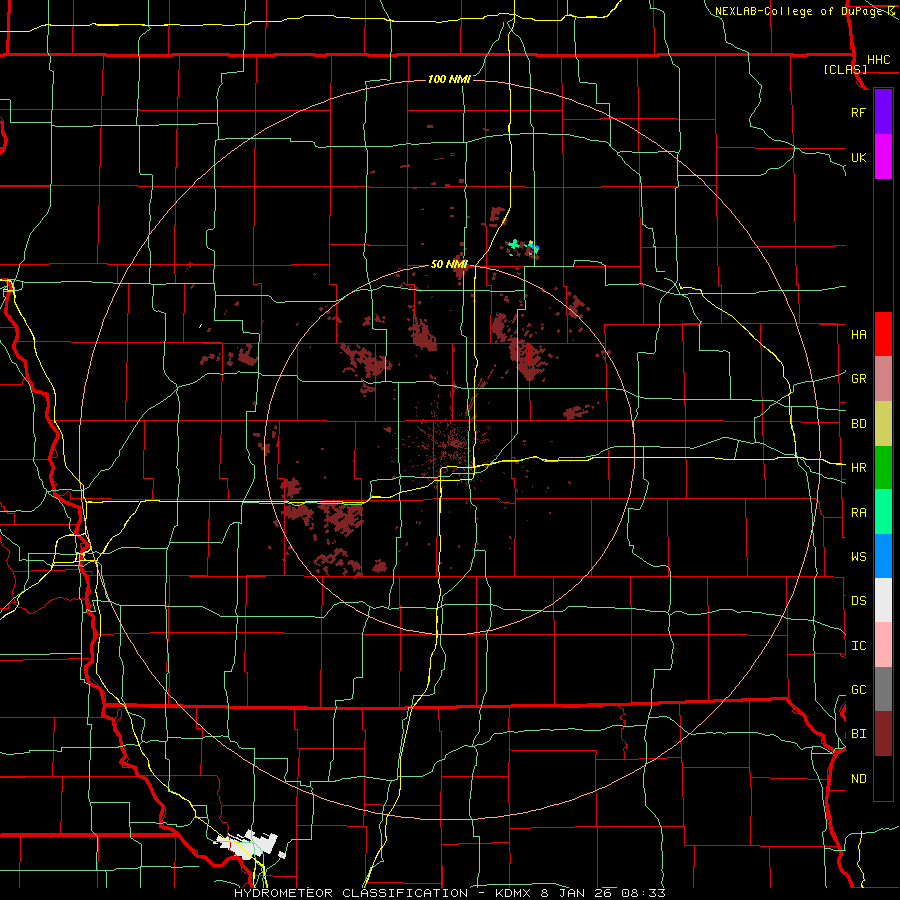Click the '50 NMI' range ring label
900x900 pixels.
click(x=449, y=264)
